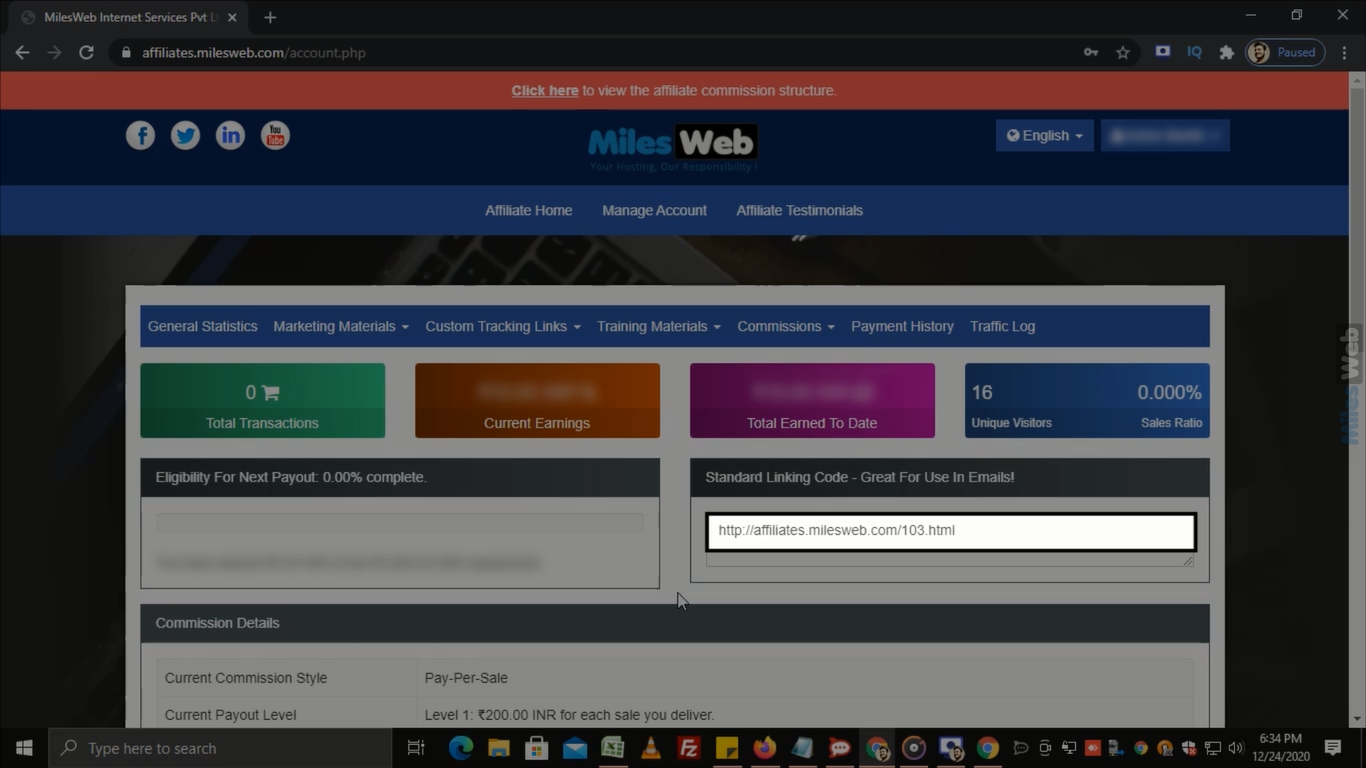Image resolution: width=1366 pixels, height=768 pixels.
Task: Open Payment History tab
Action: (x=902, y=326)
